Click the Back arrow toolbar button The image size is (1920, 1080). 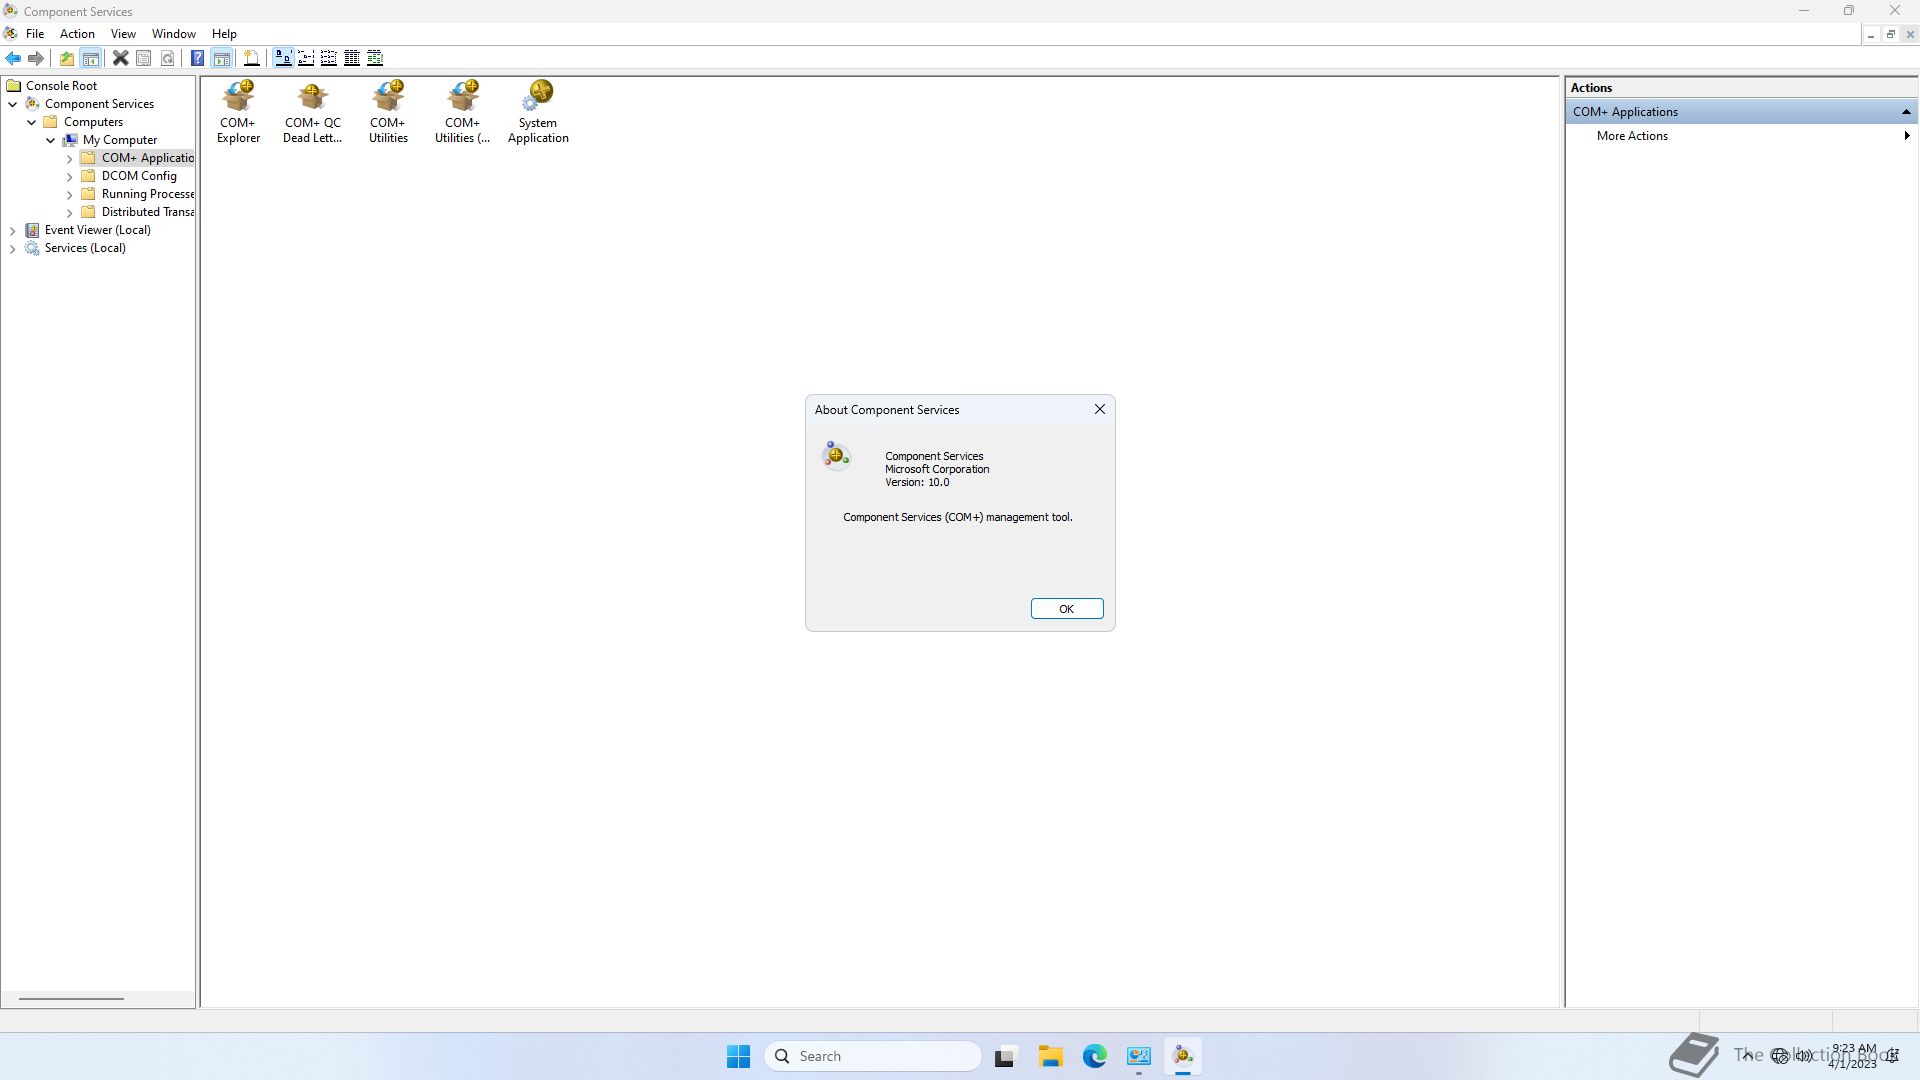coord(13,58)
